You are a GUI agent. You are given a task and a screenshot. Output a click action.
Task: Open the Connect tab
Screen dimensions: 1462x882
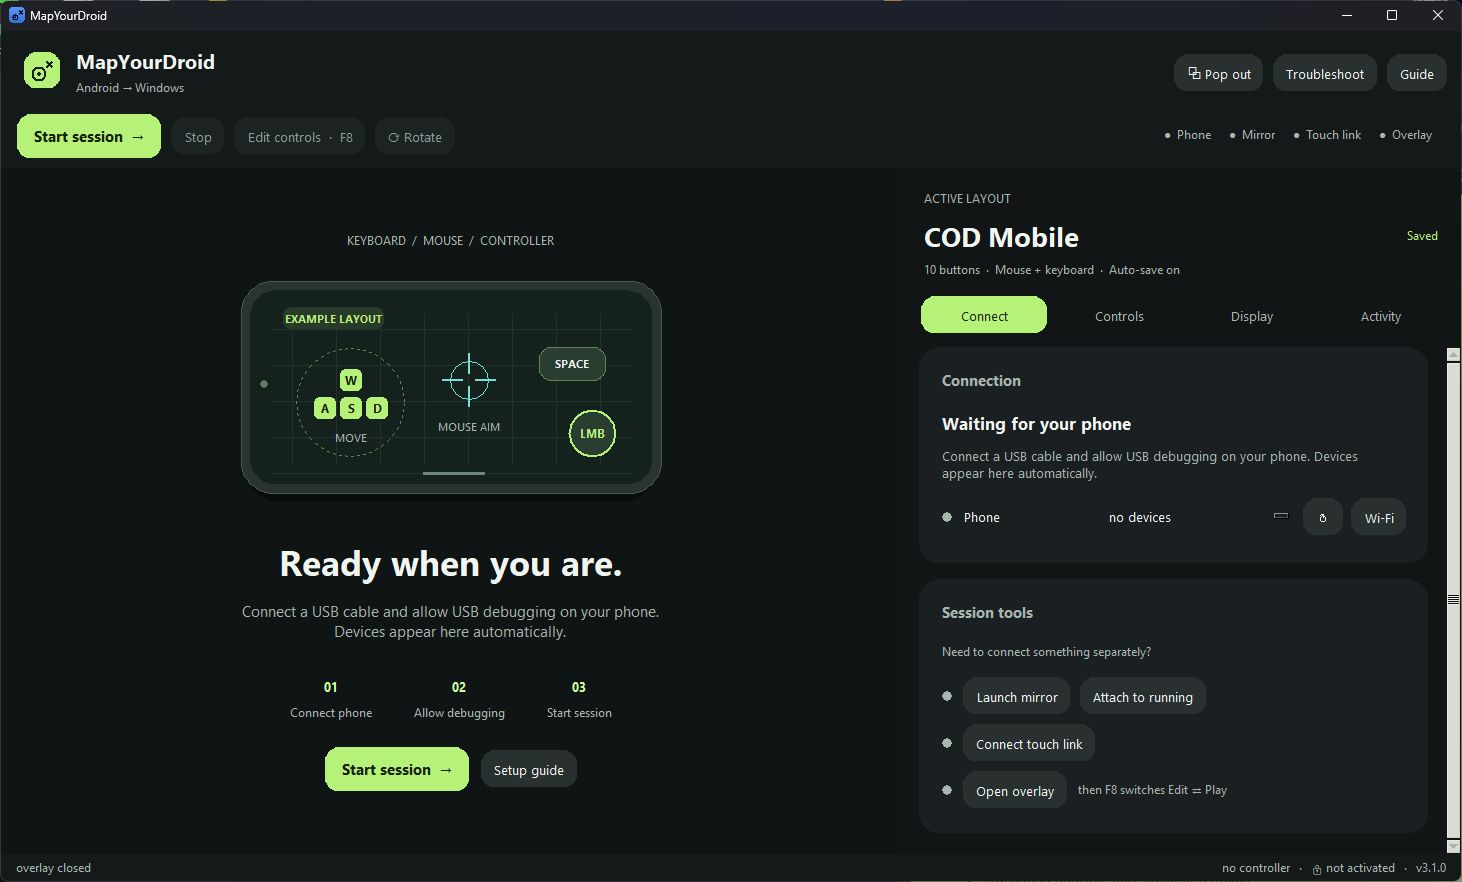pos(984,316)
